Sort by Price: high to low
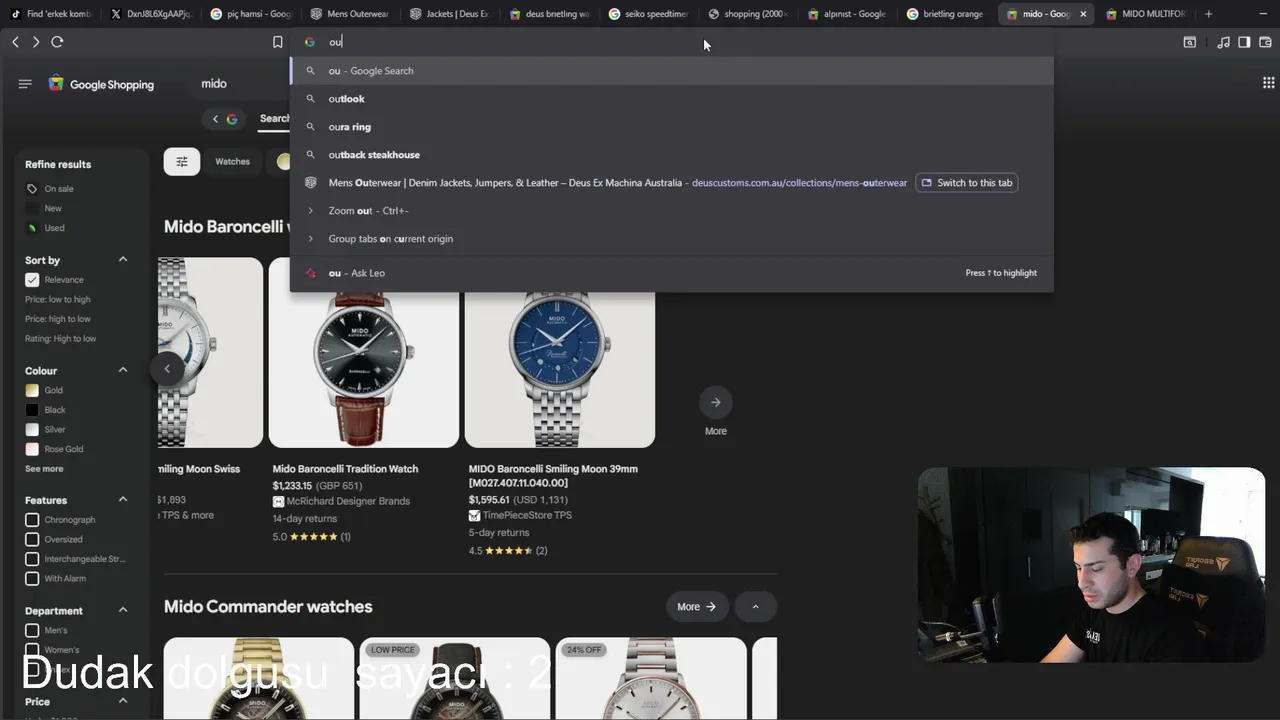The image size is (1280, 720). pos(58,319)
